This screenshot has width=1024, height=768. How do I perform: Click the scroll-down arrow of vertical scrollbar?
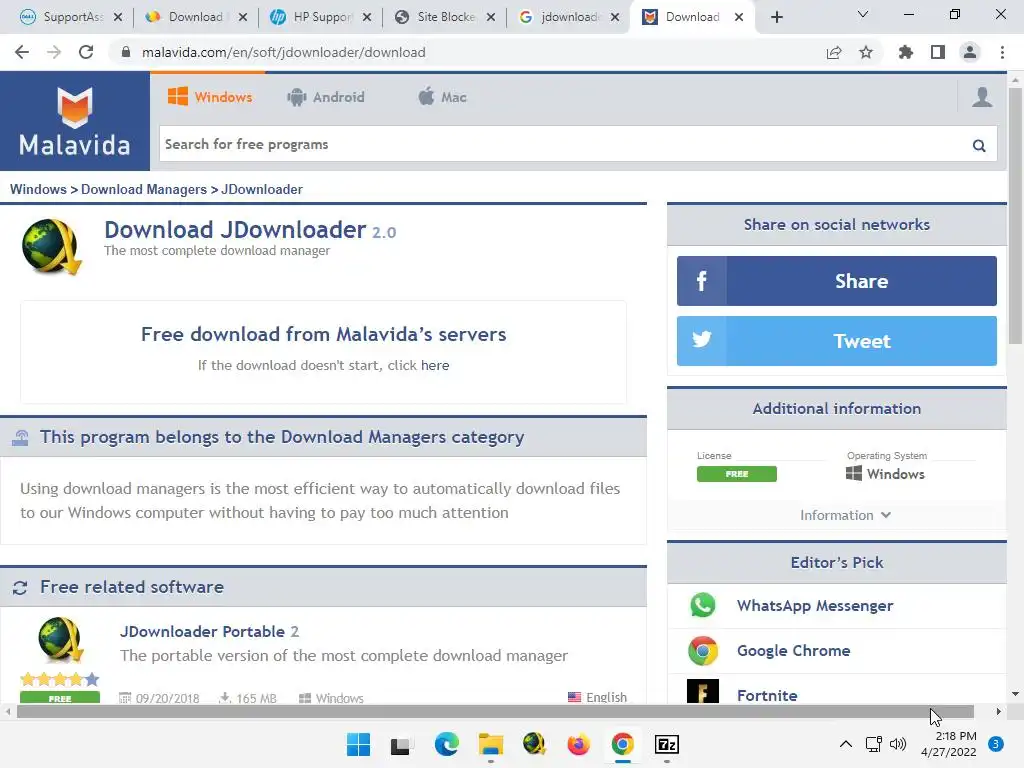point(1015,694)
